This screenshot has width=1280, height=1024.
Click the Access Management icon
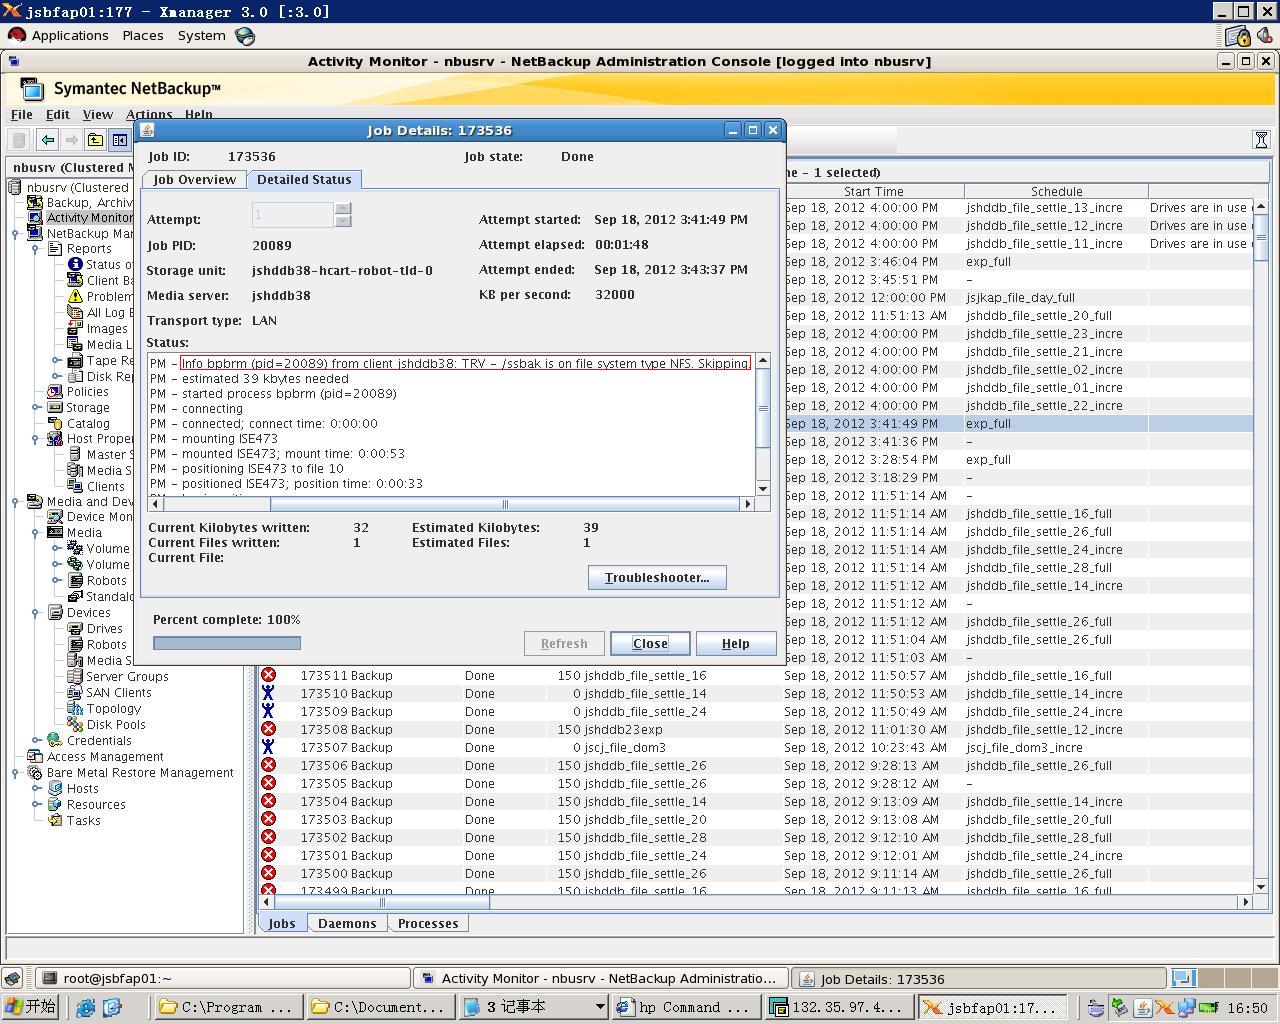(x=35, y=756)
